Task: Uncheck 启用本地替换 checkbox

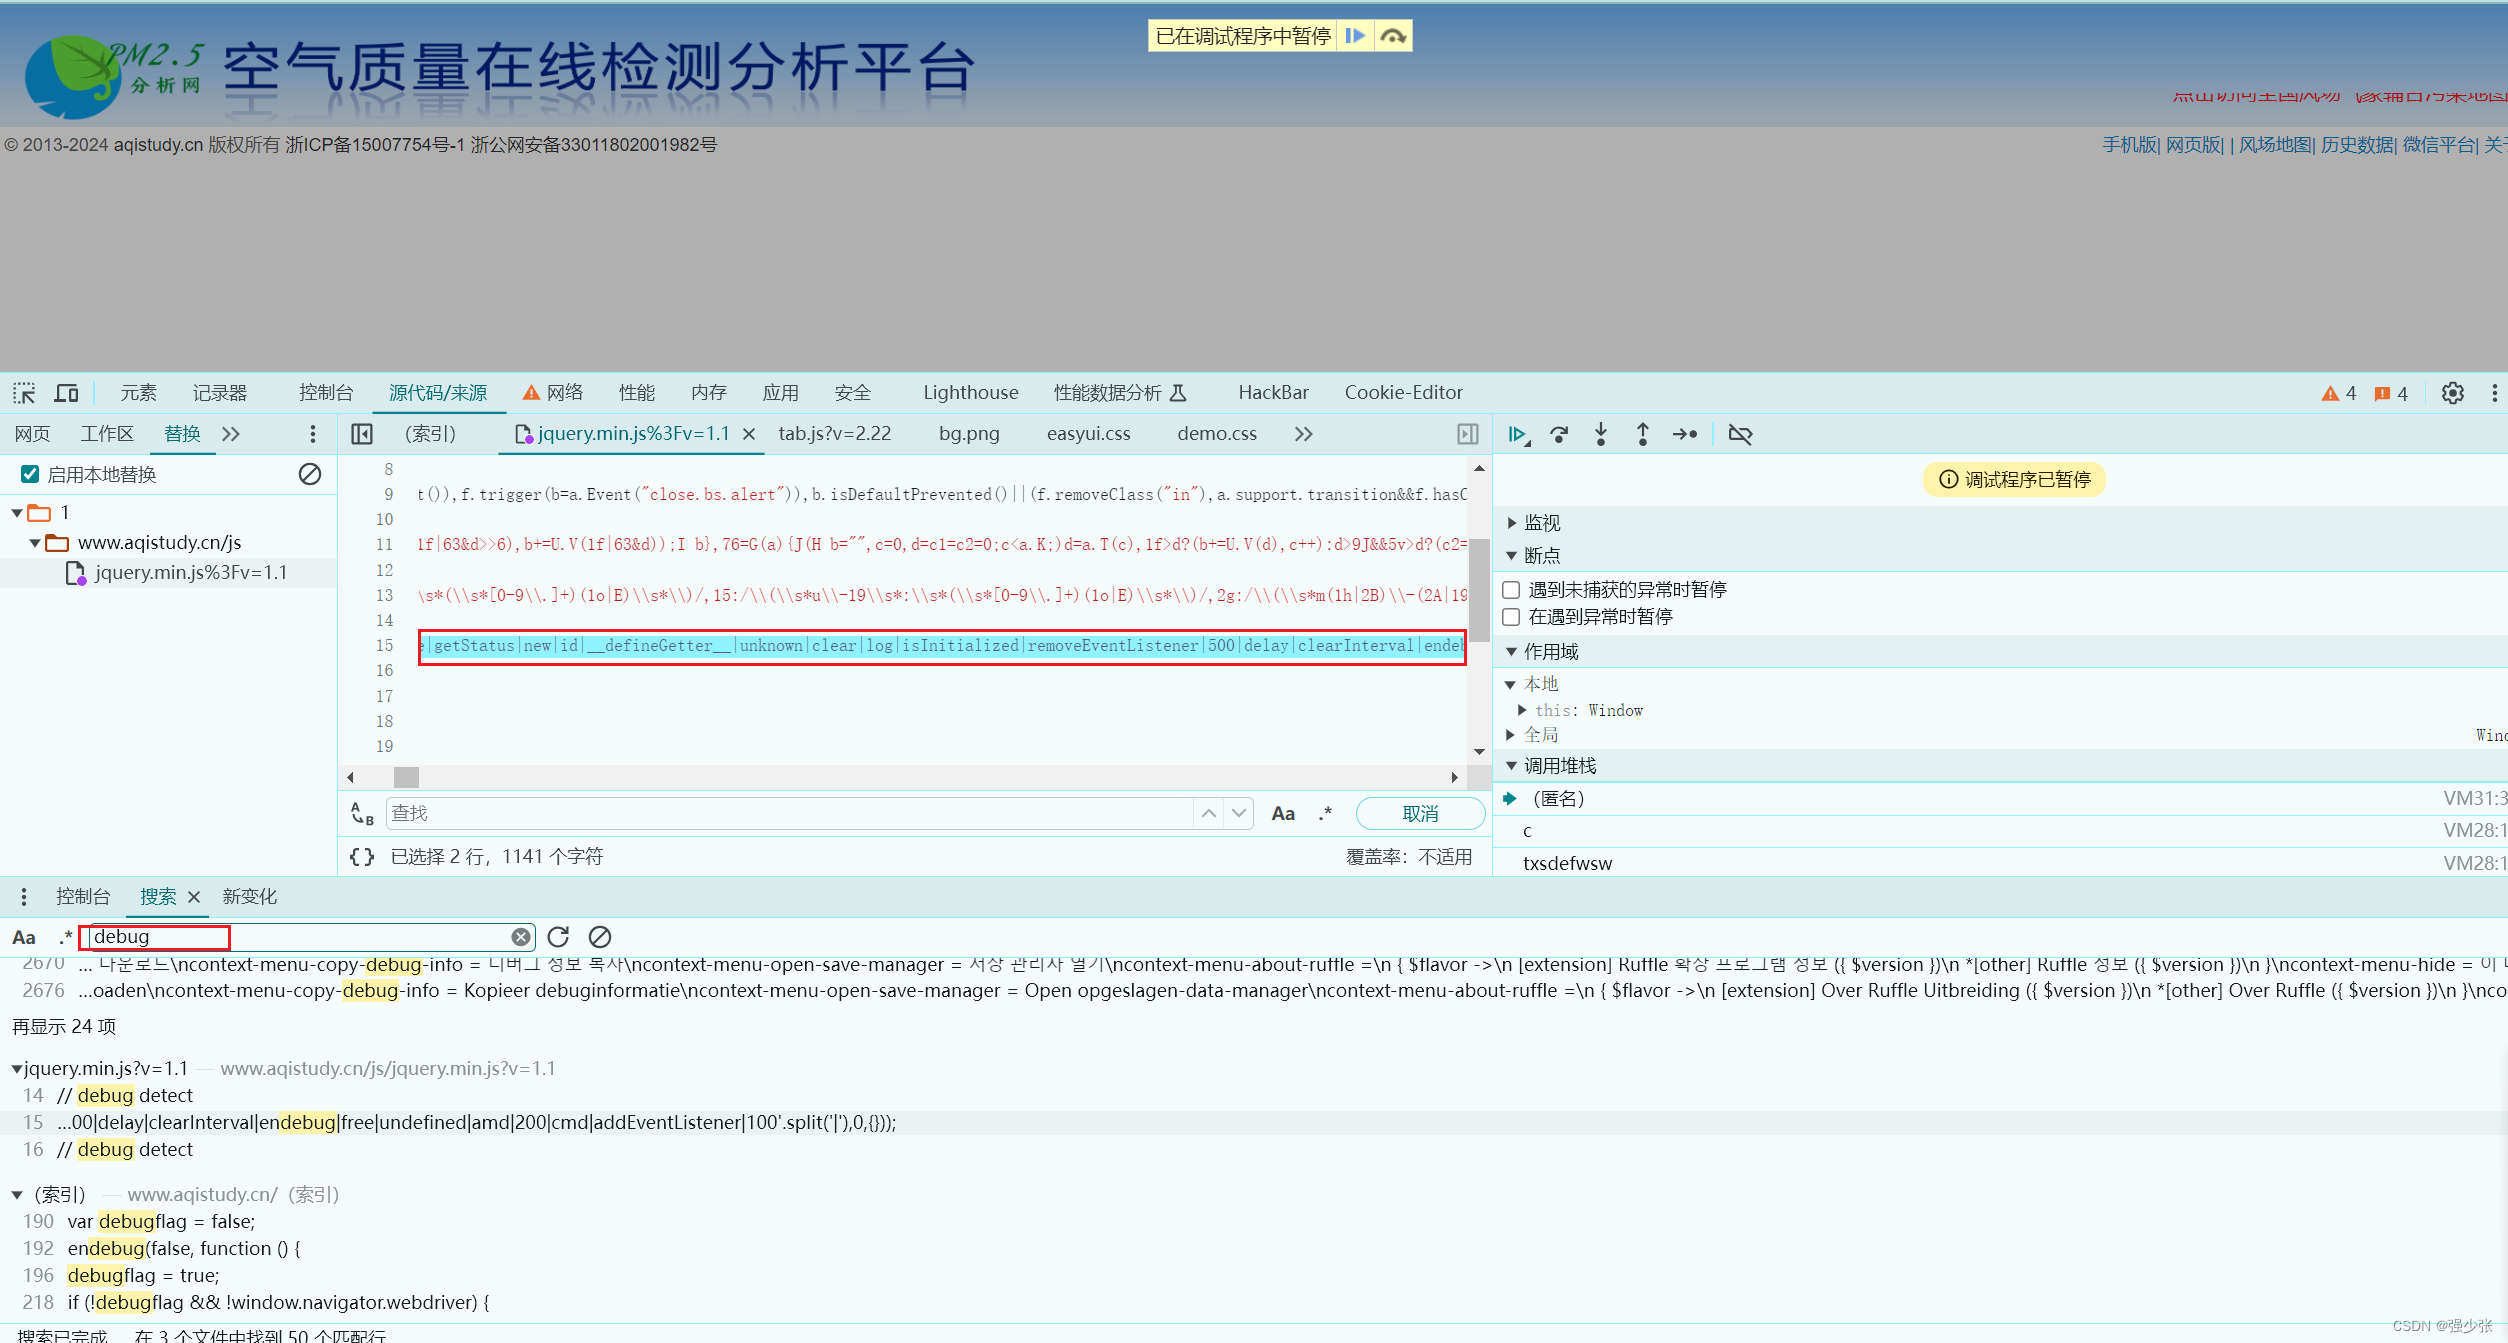Action: pos(30,474)
